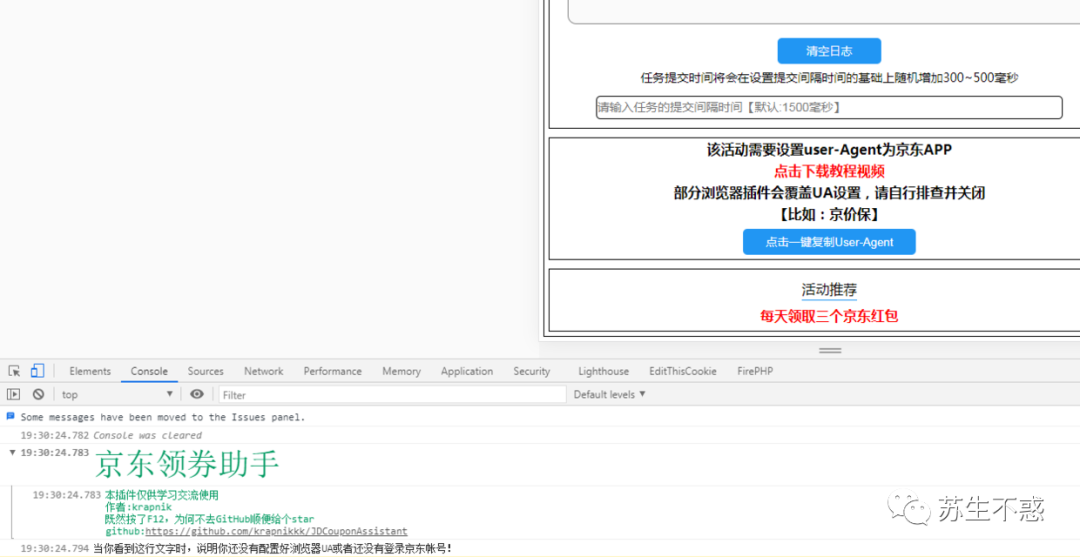Open the FirePHP tab
This screenshot has height=557, width=1080.
[755, 371]
